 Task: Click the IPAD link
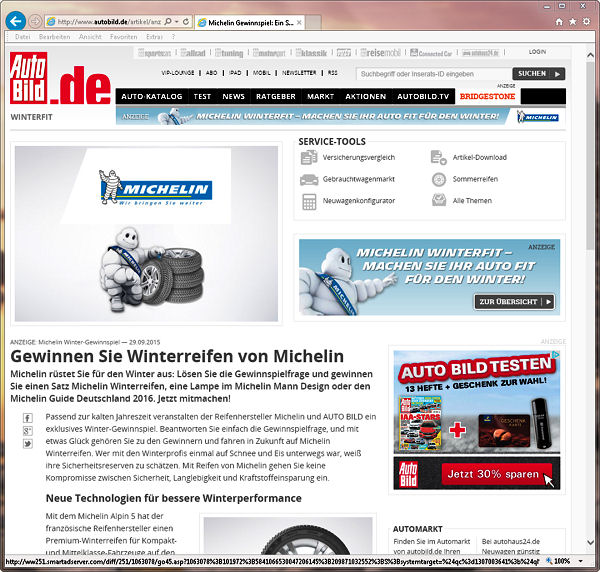tap(235, 73)
